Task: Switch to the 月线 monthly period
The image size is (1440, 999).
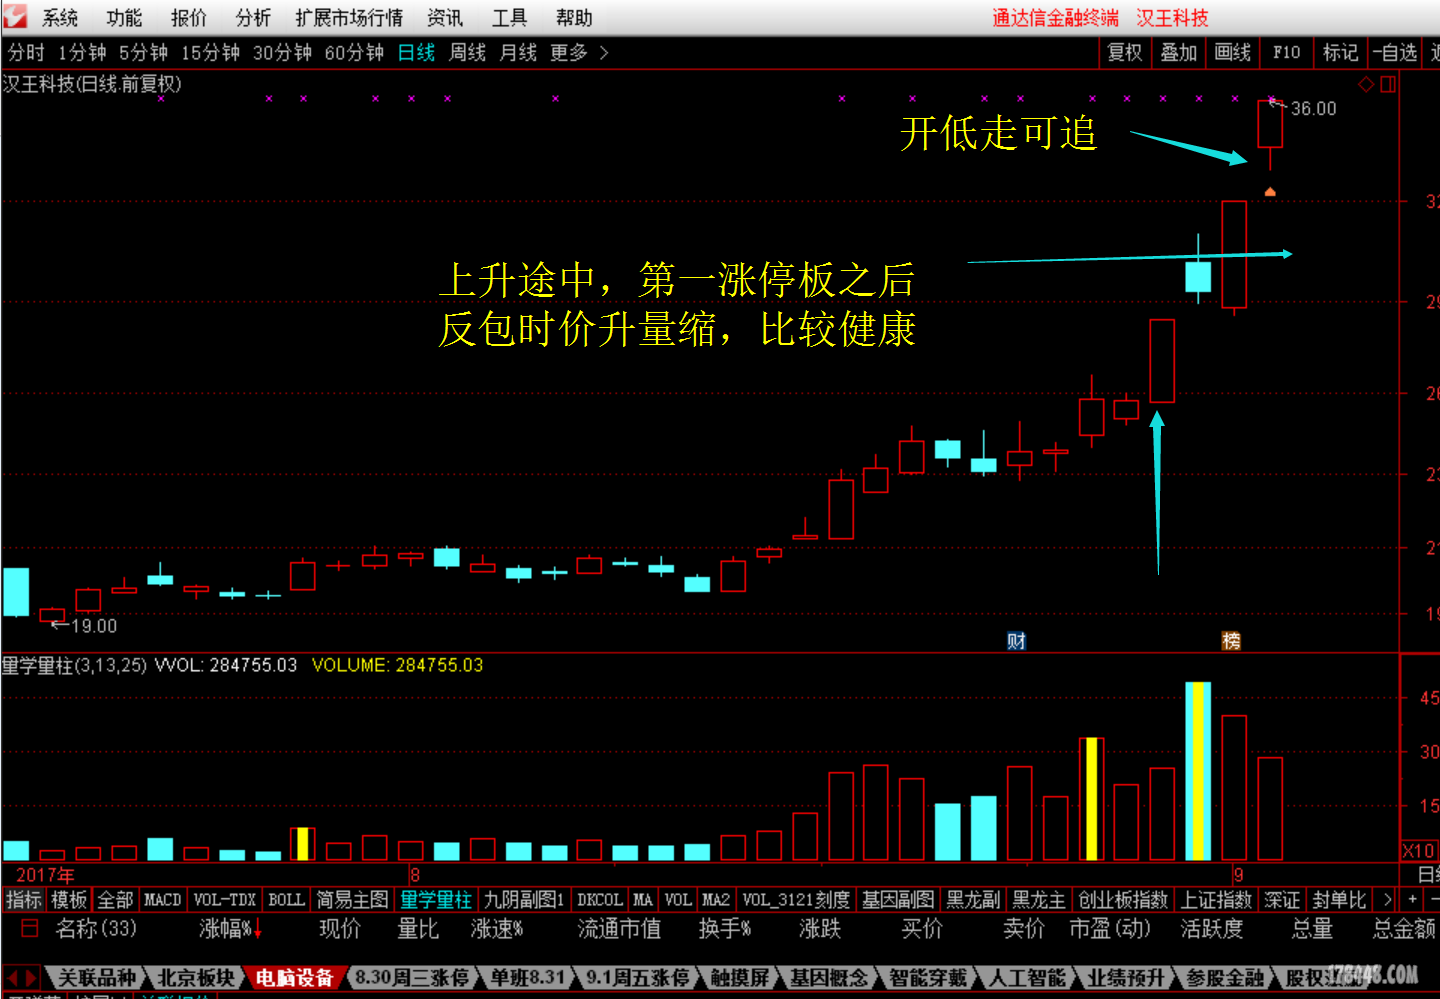Action: click(518, 53)
